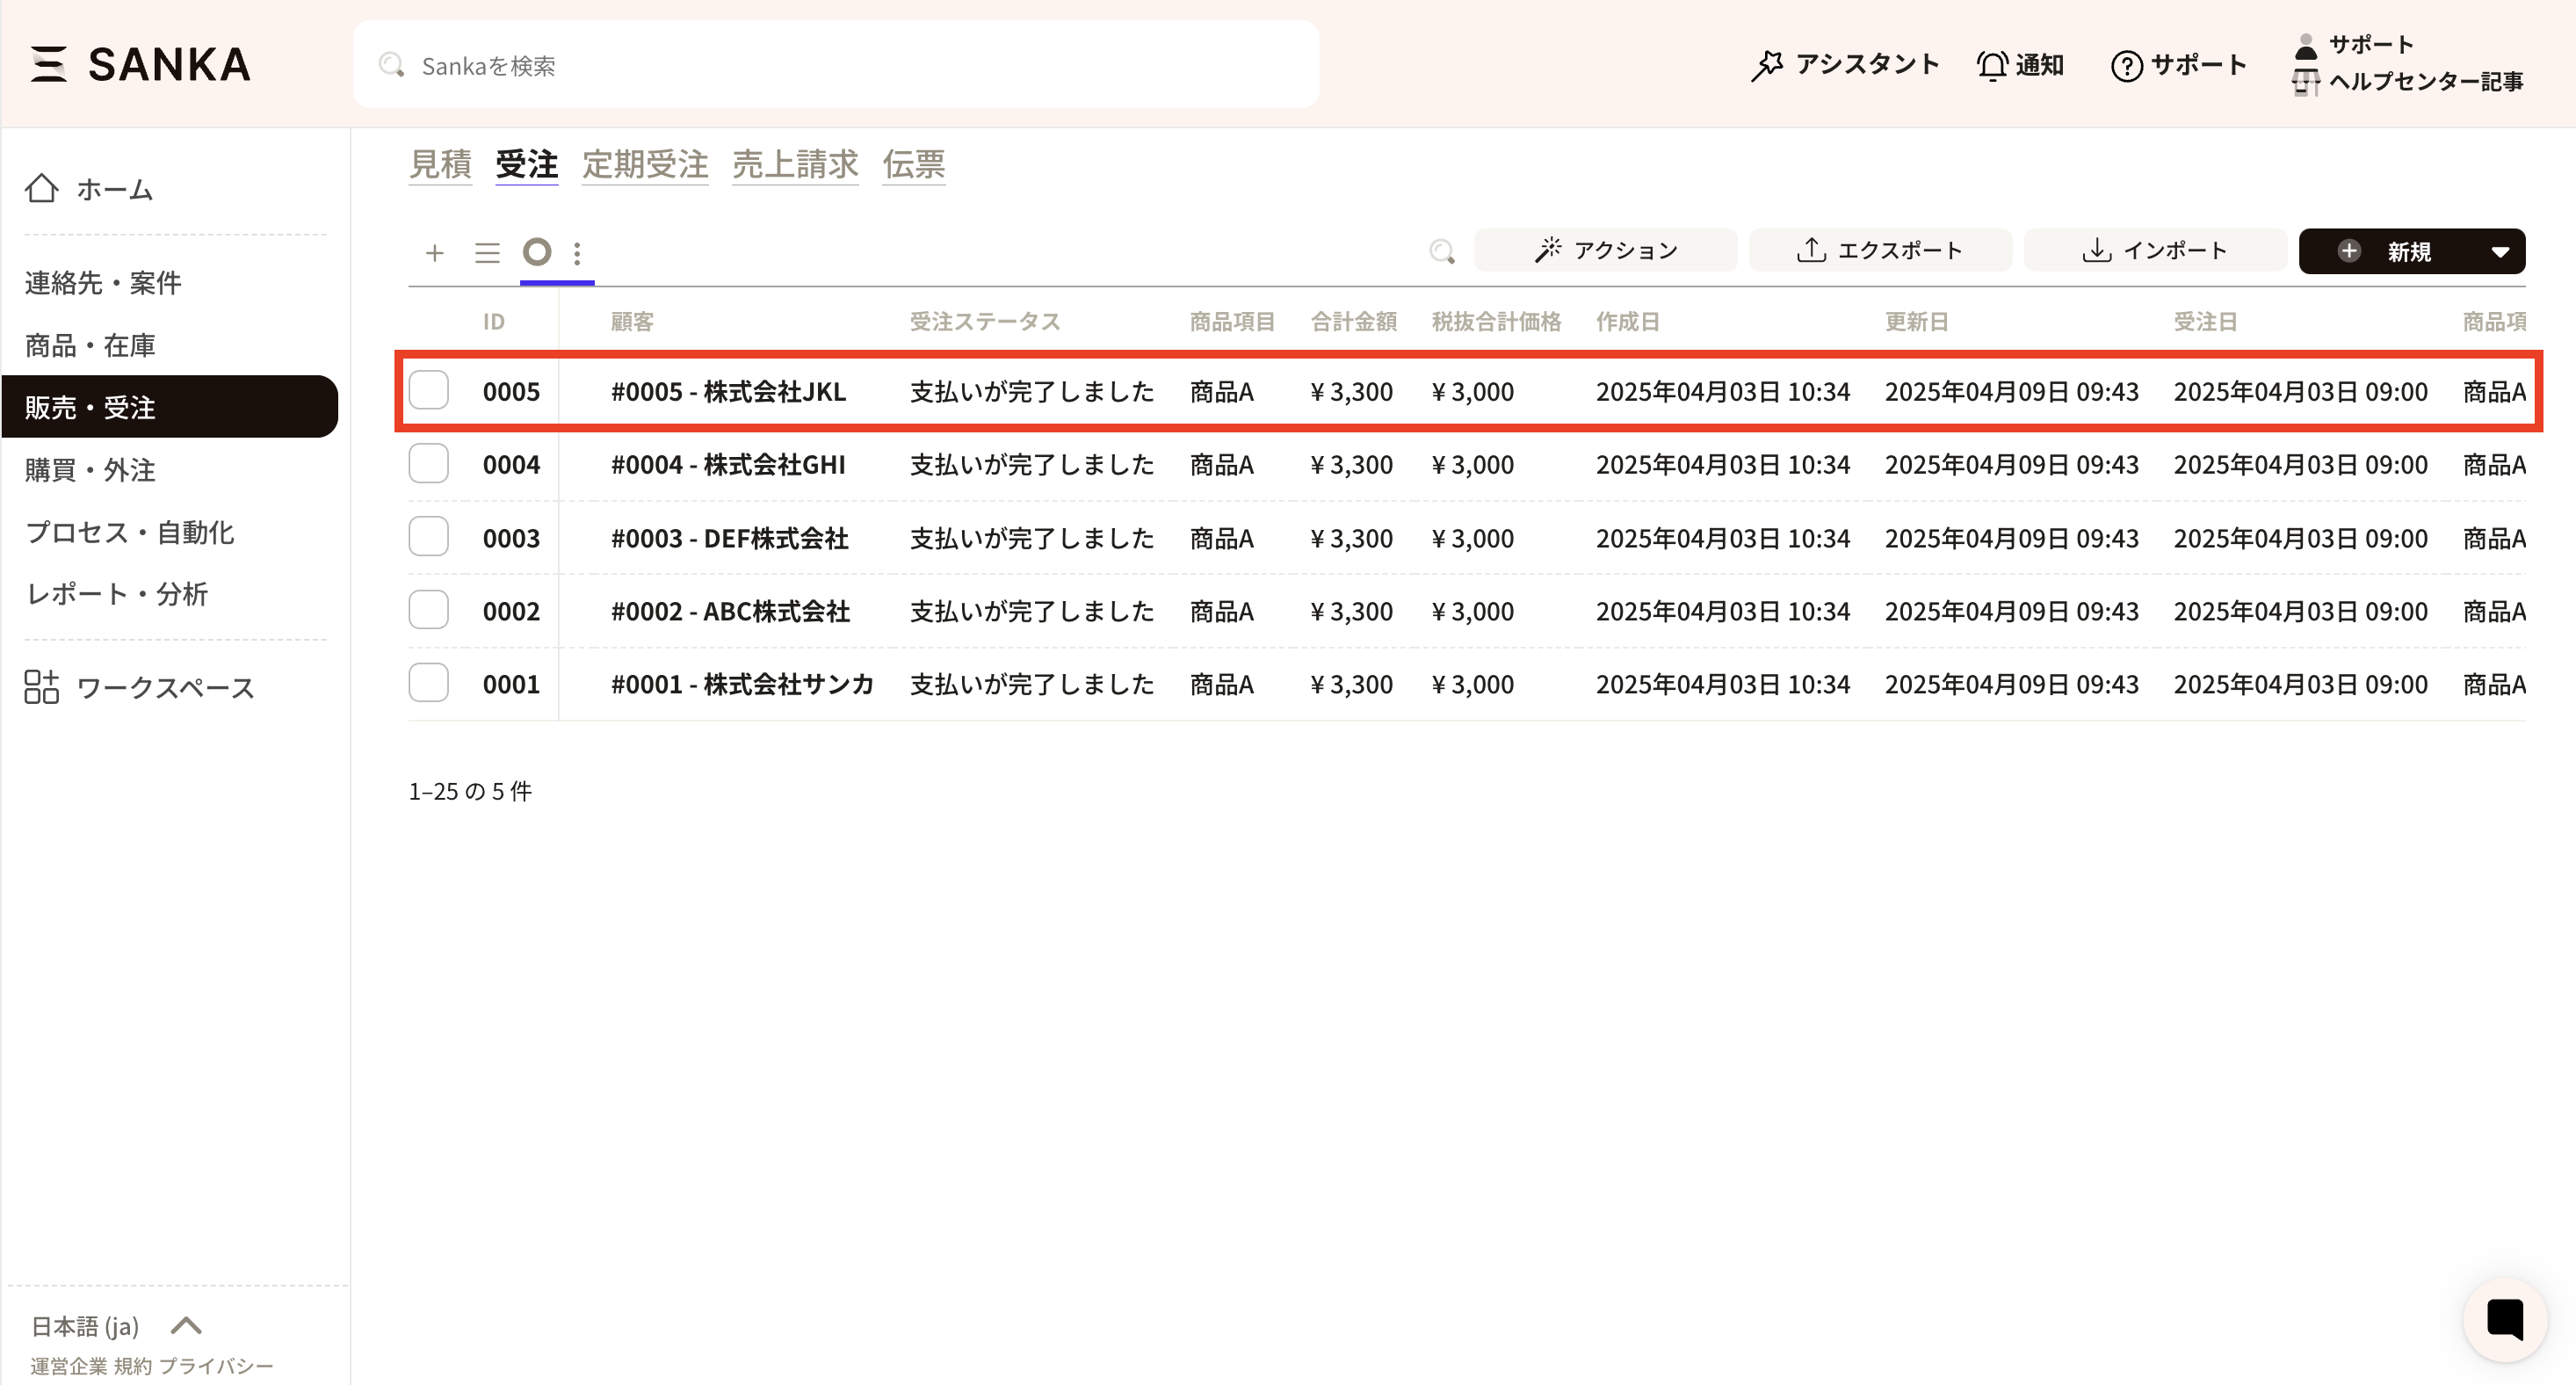Open the アクション actions menu
The image size is (2576, 1385).
click(1605, 250)
